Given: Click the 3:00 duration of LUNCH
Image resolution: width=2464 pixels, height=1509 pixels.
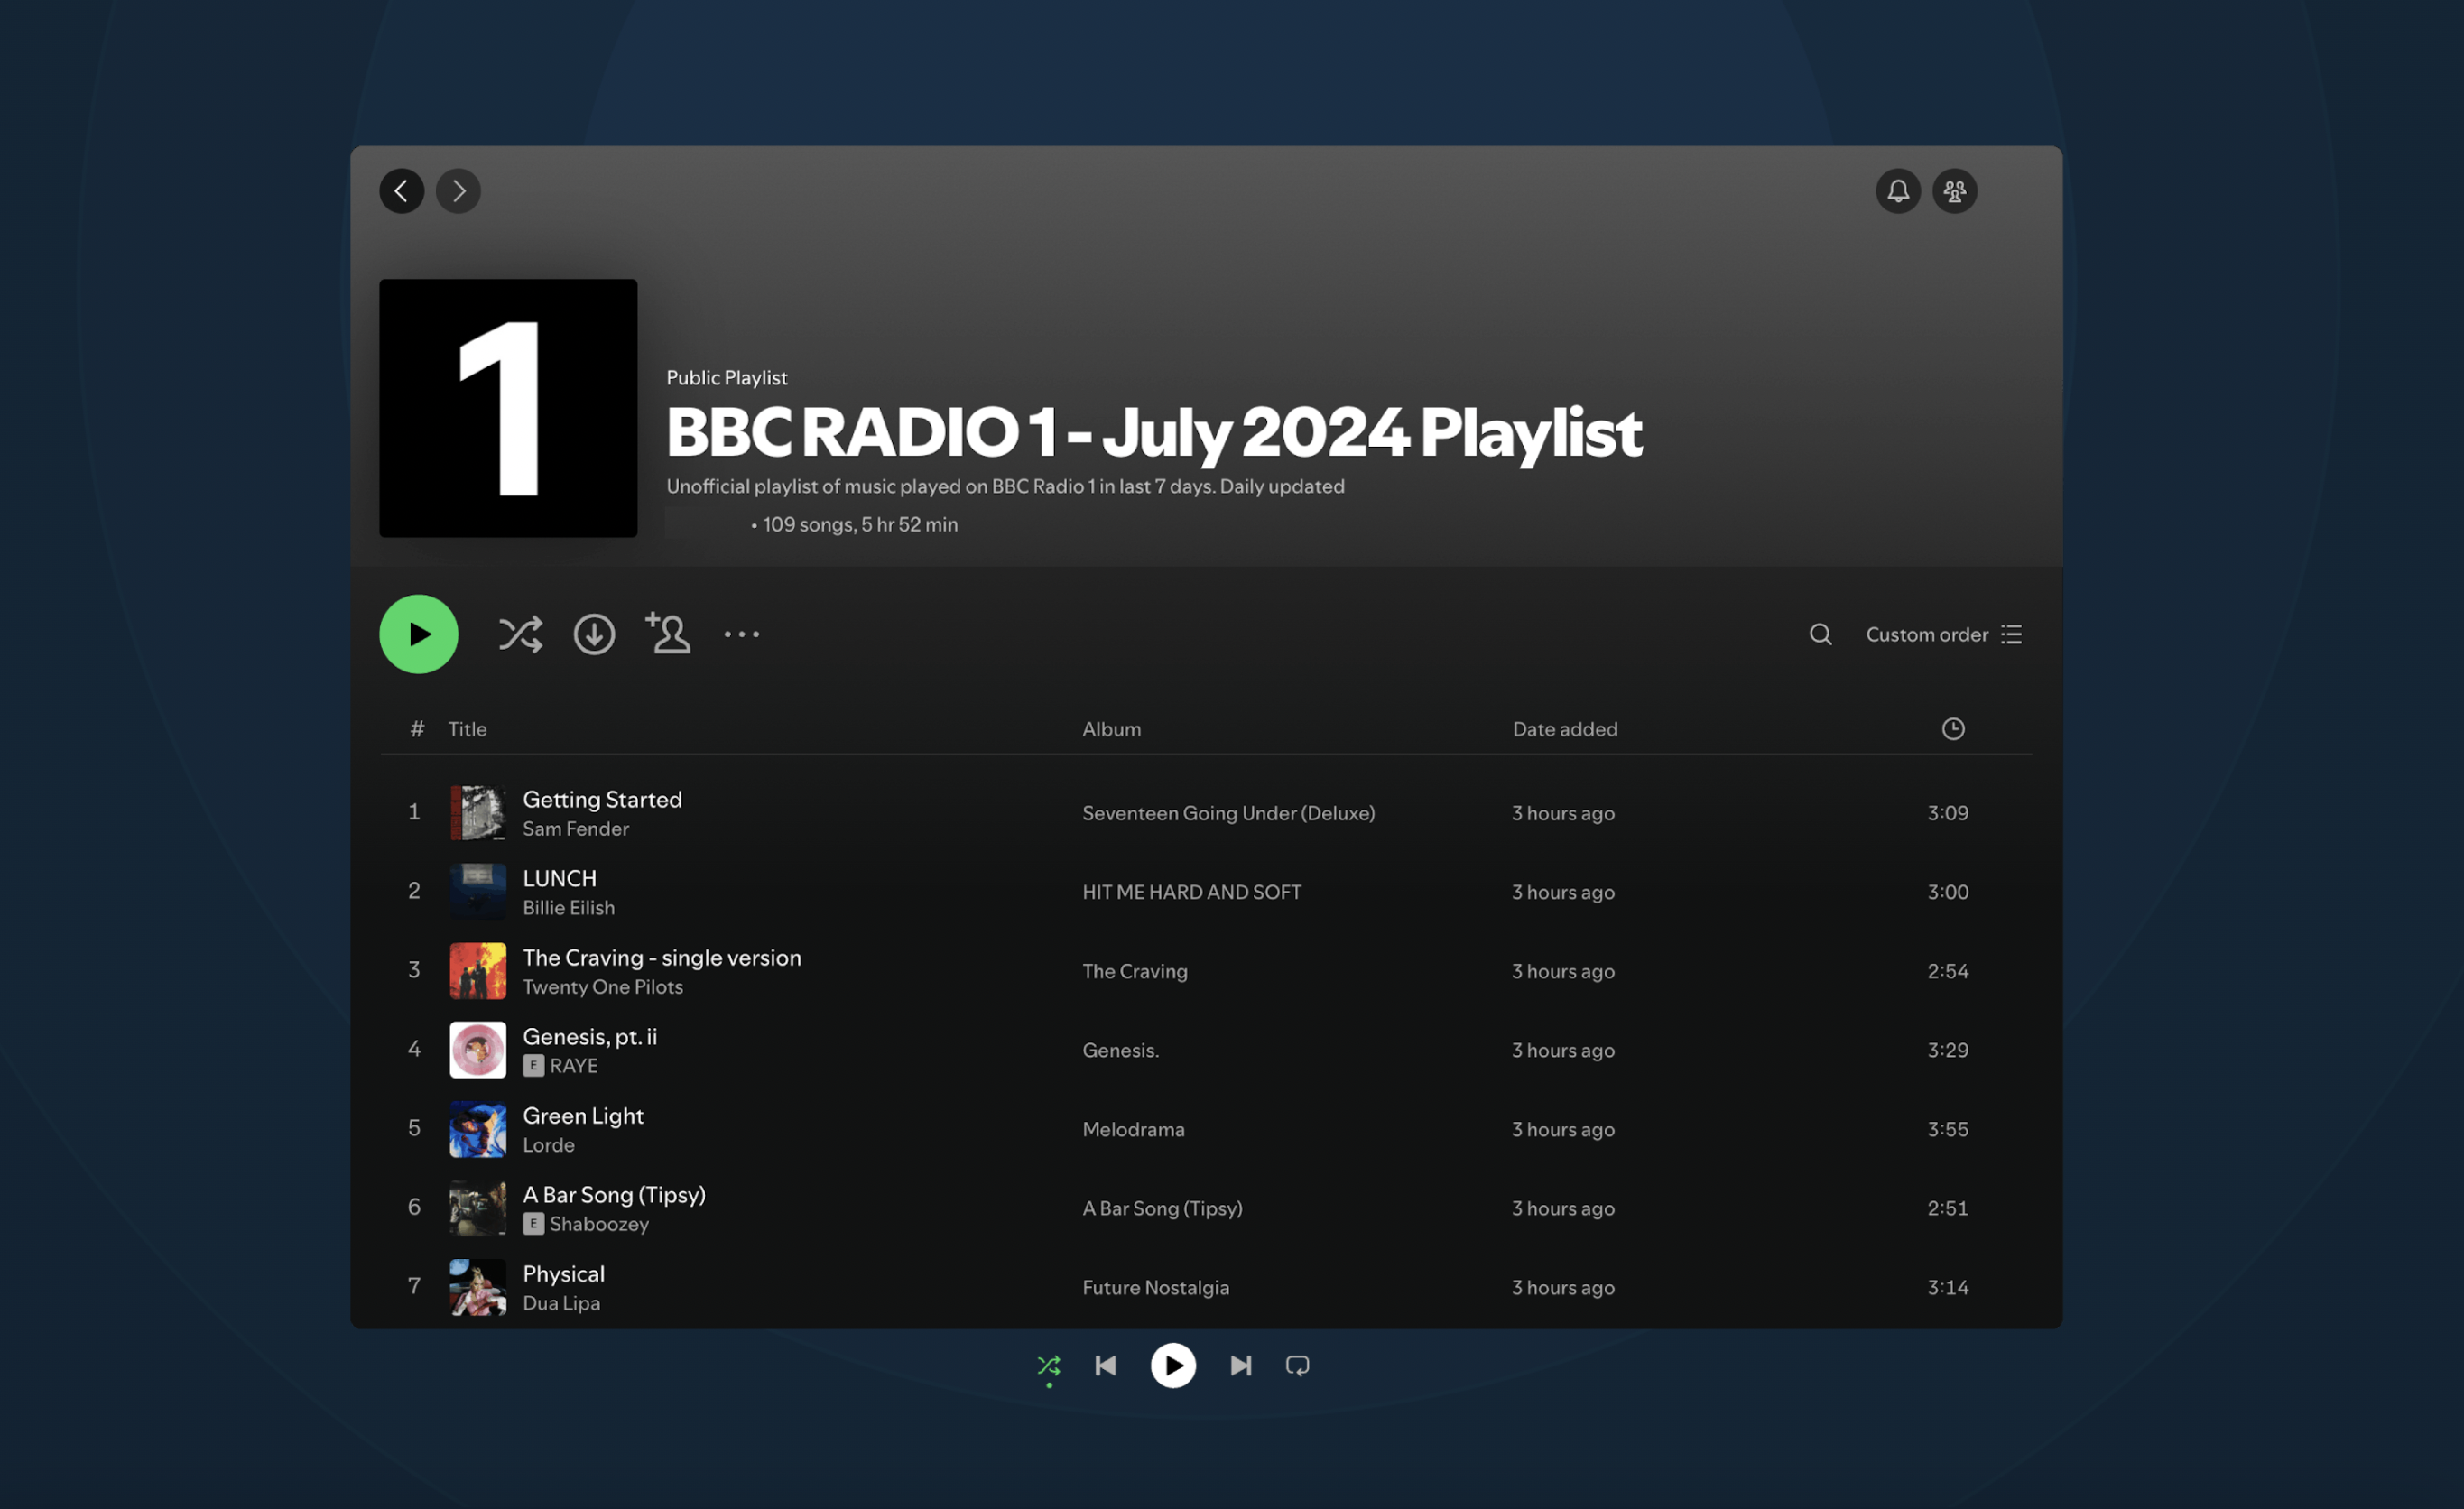Looking at the screenshot, I should point(1947,892).
